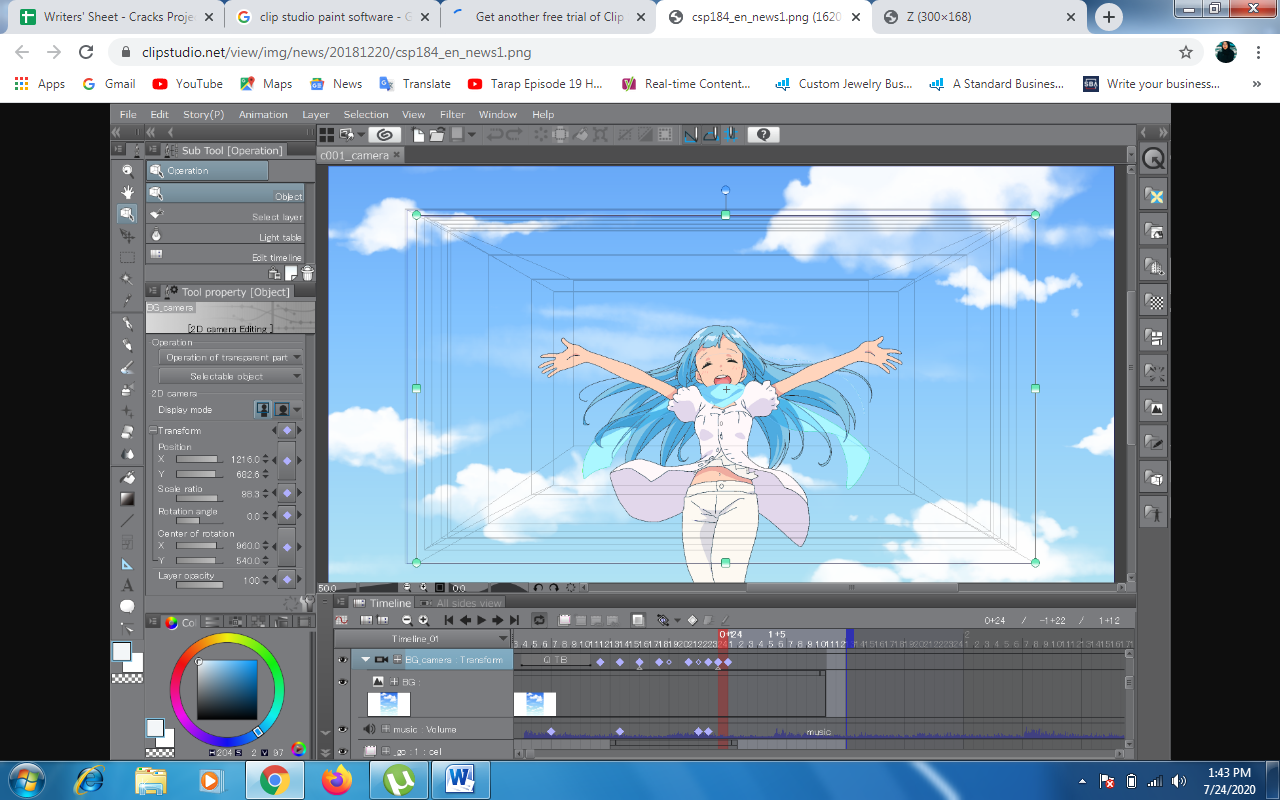Viewport: 1280px width, 800px height.
Task: Toggle visibility of the cel layer
Action: (x=343, y=750)
